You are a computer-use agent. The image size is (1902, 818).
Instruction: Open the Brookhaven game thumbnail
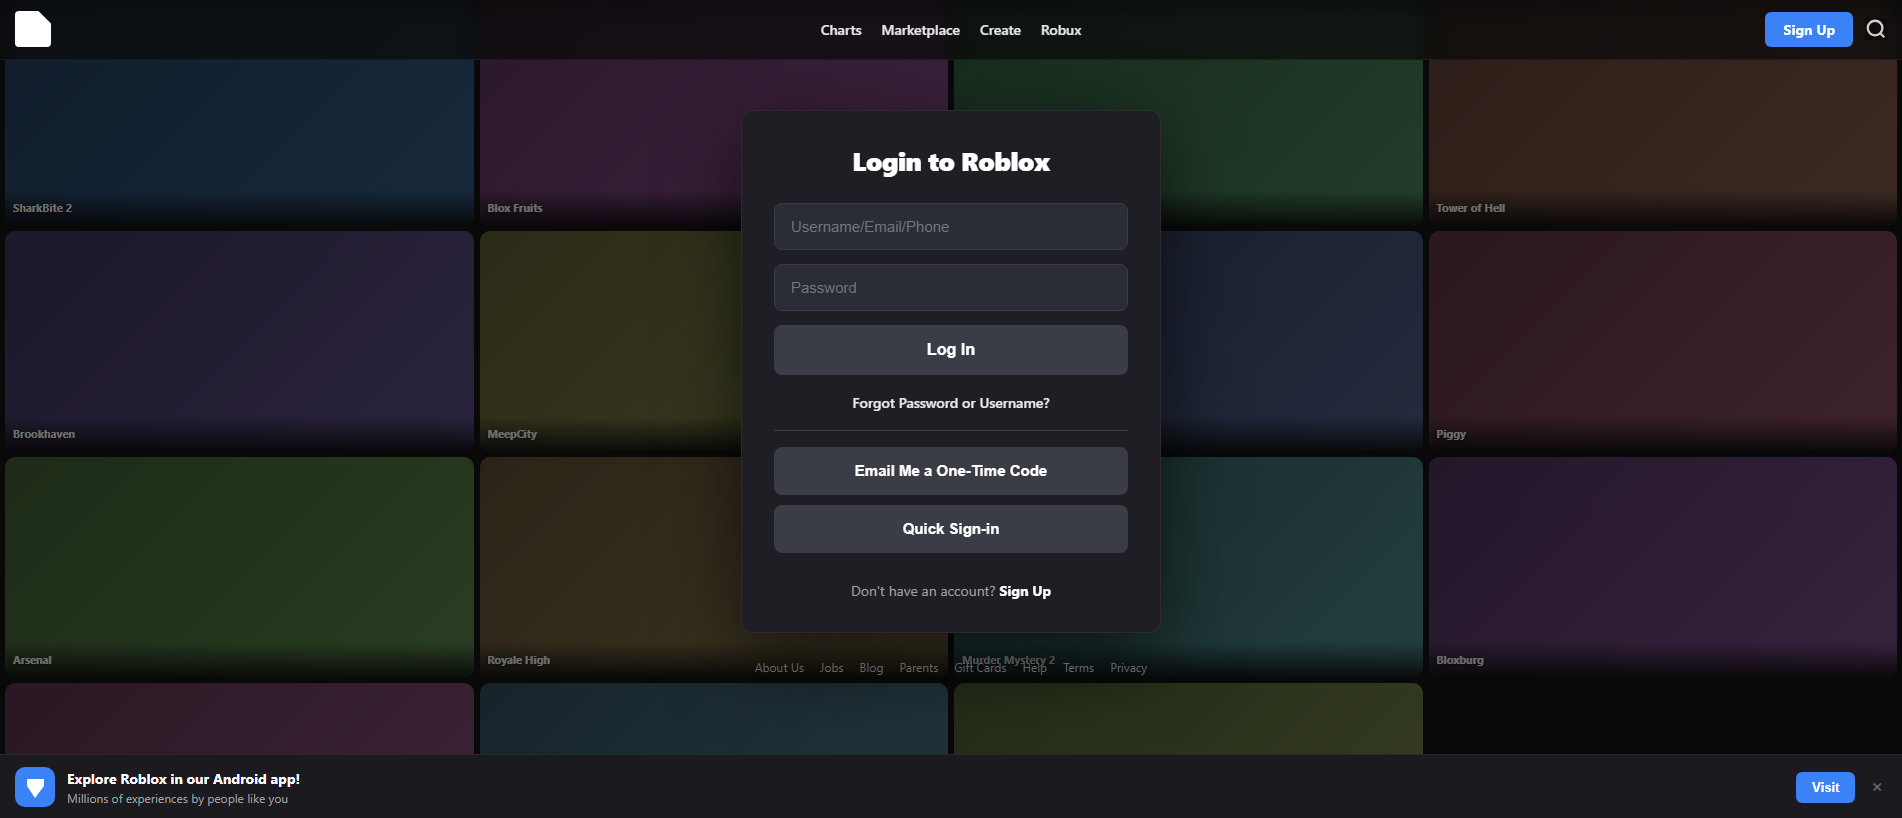239,341
